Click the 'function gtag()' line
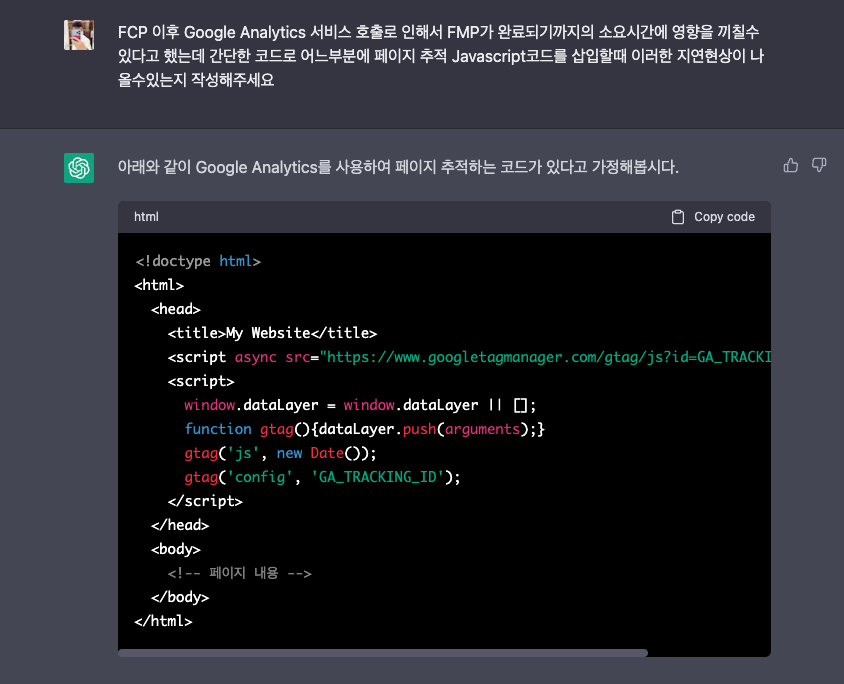This screenshot has height=684, width=844. tap(364, 429)
